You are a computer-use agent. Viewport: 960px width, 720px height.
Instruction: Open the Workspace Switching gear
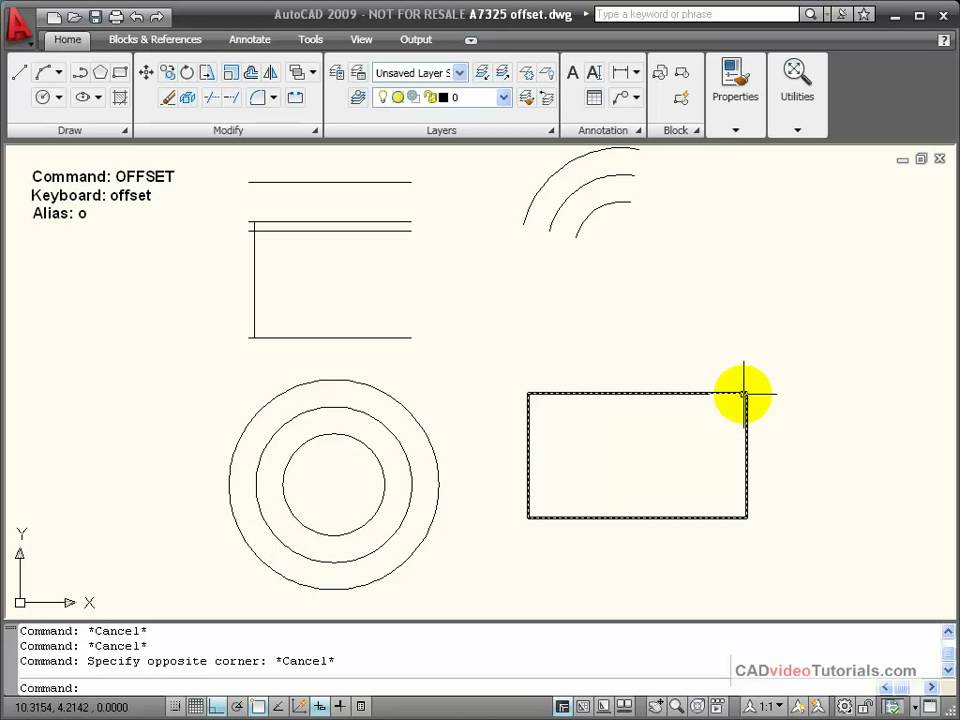click(x=844, y=707)
